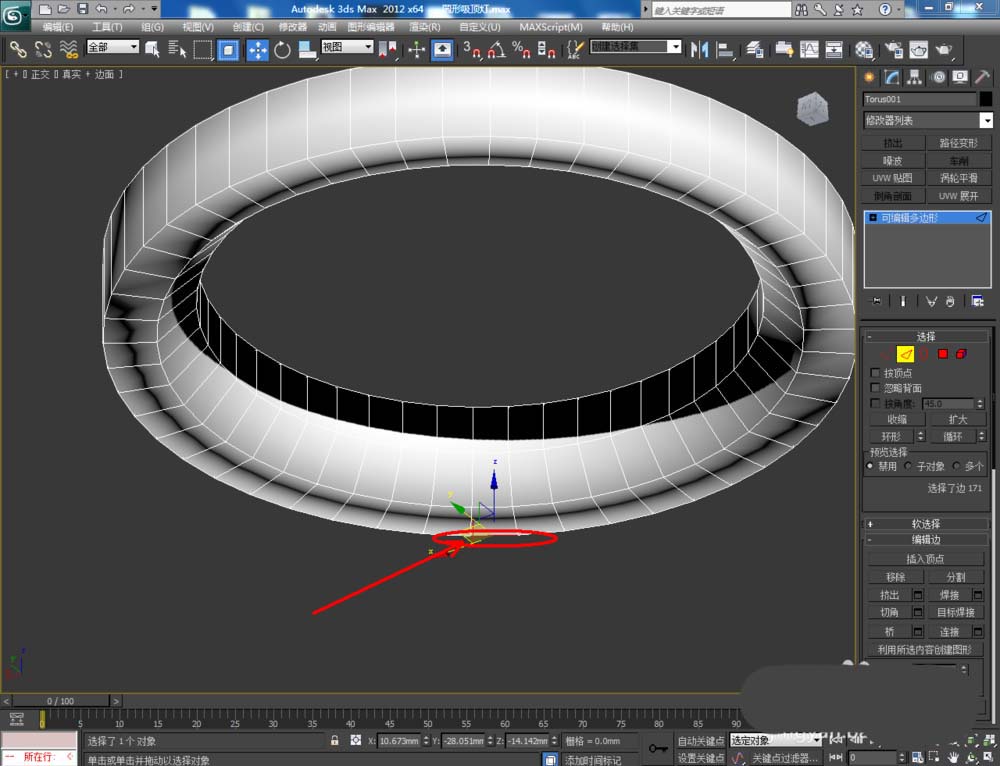
Task: Select the 禁用 preview radio button
Action: (870, 466)
